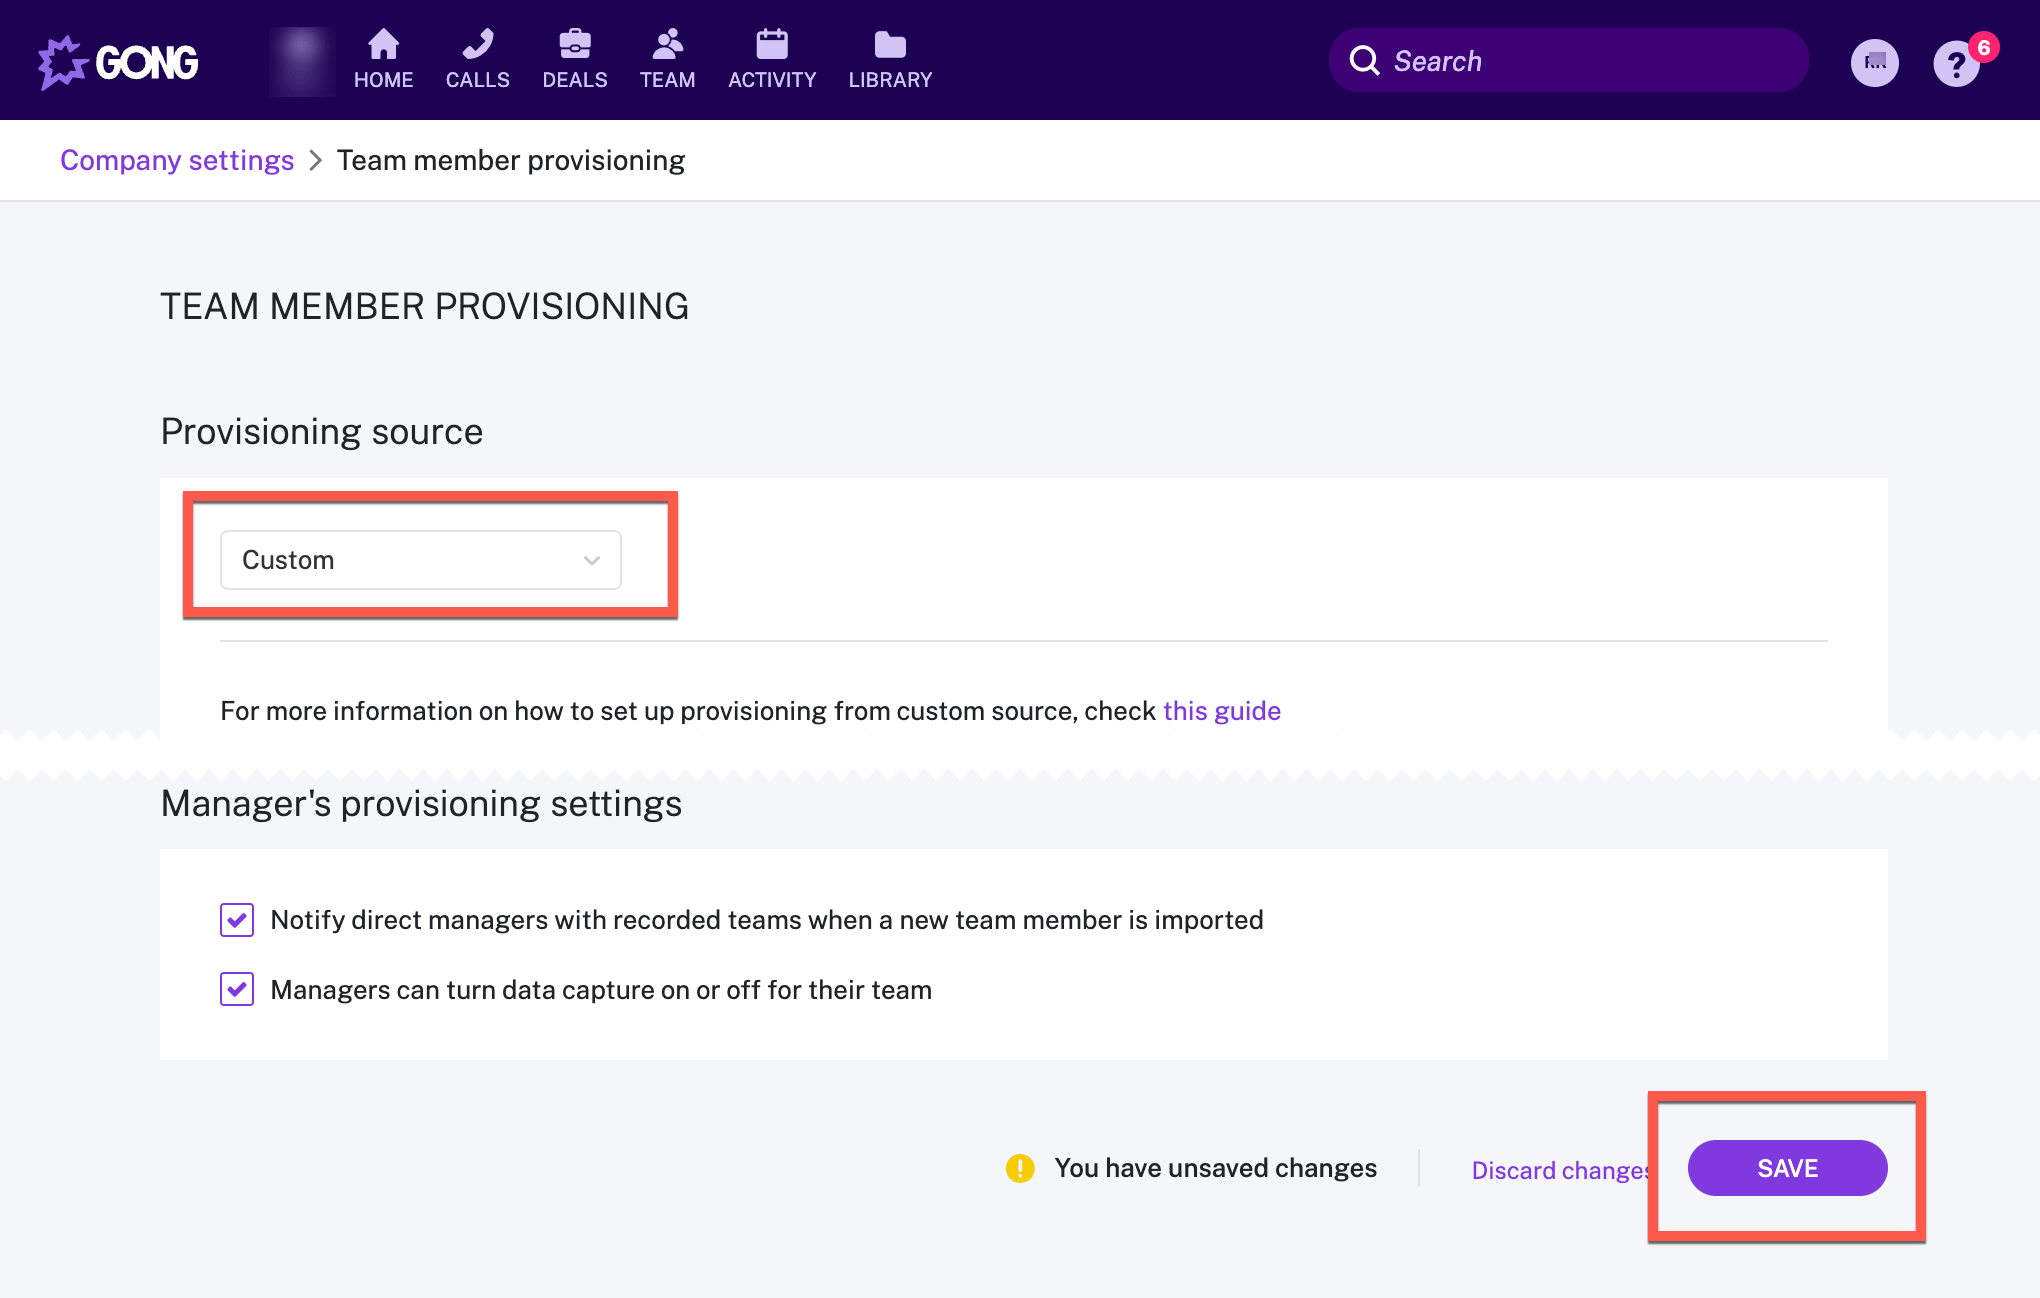The height and width of the screenshot is (1298, 2040).
Task: Click 'You have unsaved changes' message
Action: pyautogui.click(x=1215, y=1168)
